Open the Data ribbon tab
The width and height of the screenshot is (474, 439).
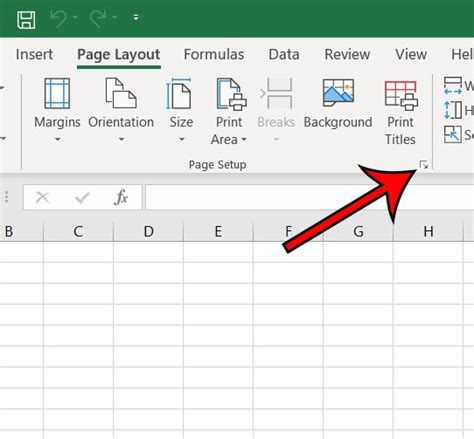click(x=284, y=54)
